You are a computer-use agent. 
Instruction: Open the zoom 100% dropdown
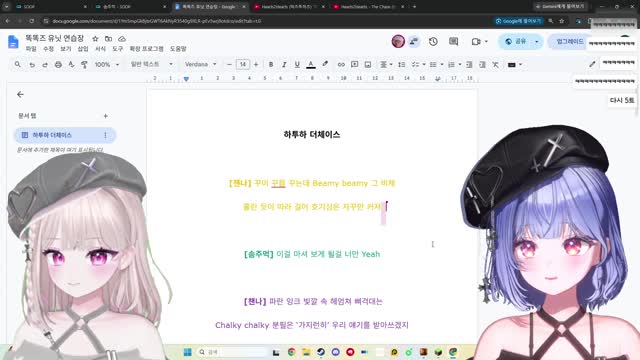pyautogui.click(x=107, y=64)
